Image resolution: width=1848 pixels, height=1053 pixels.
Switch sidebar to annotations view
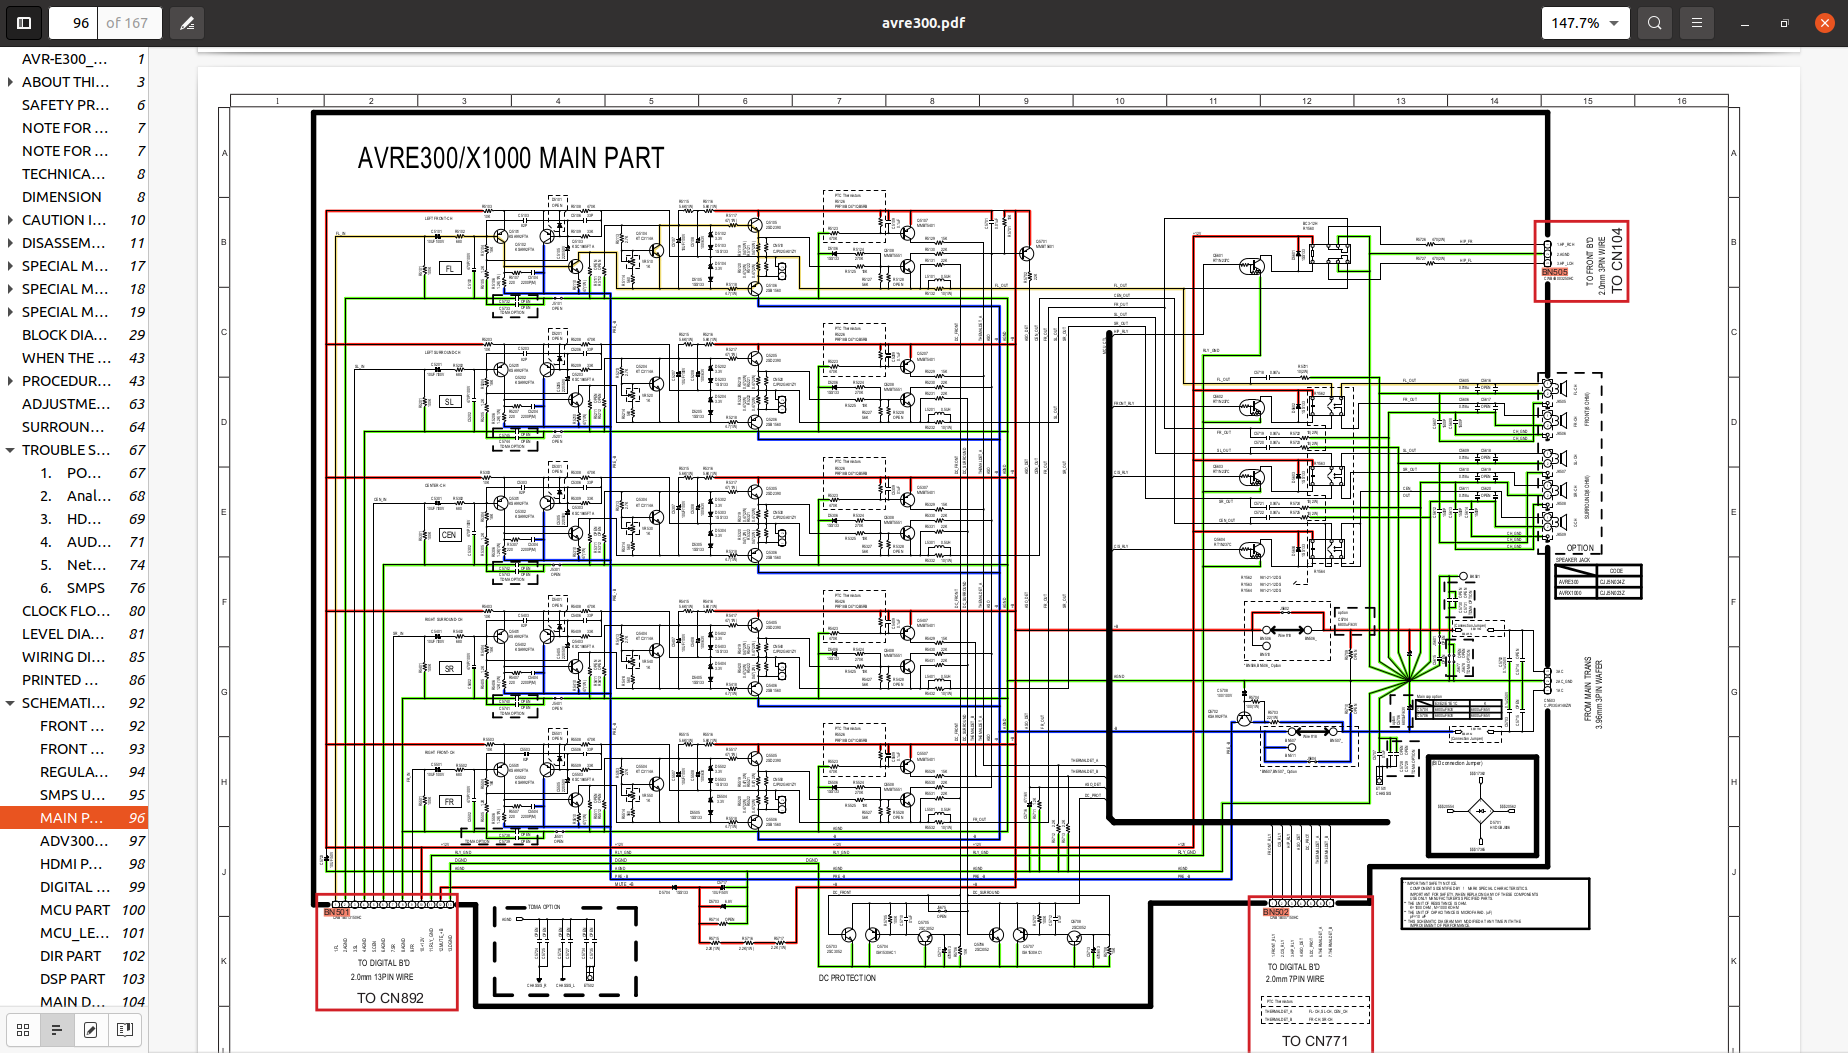(91, 1029)
